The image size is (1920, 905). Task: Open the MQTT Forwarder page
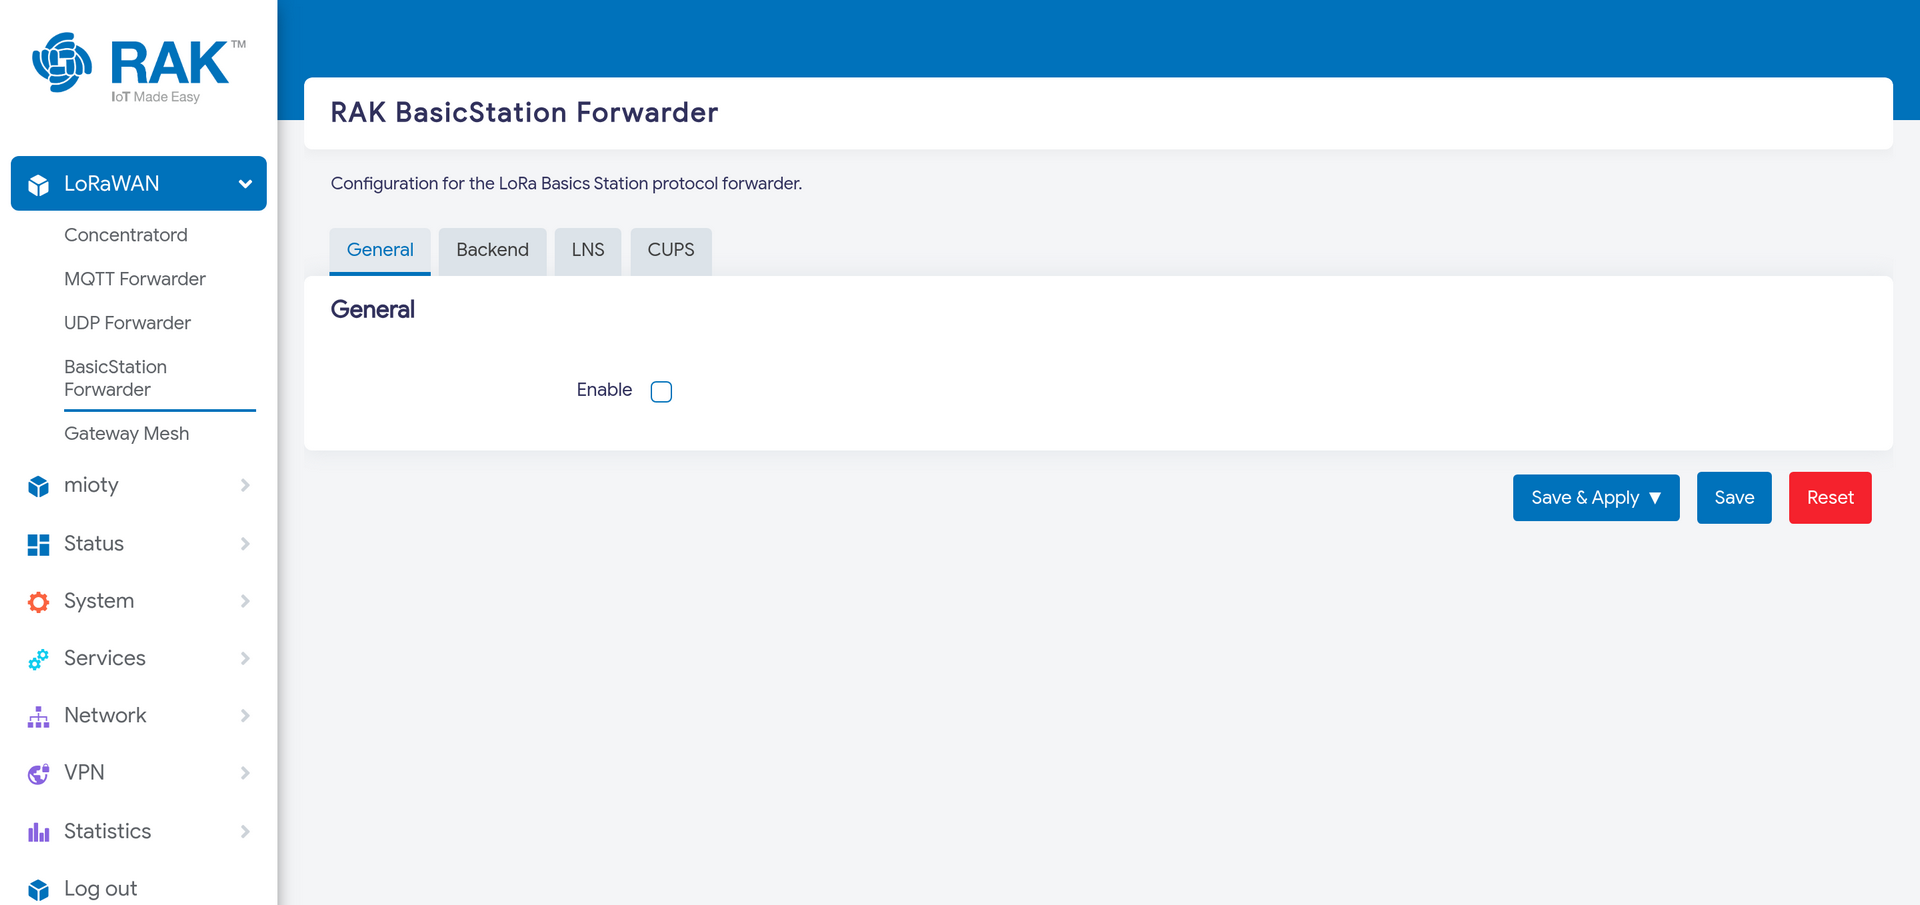click(x=135, y=279)
